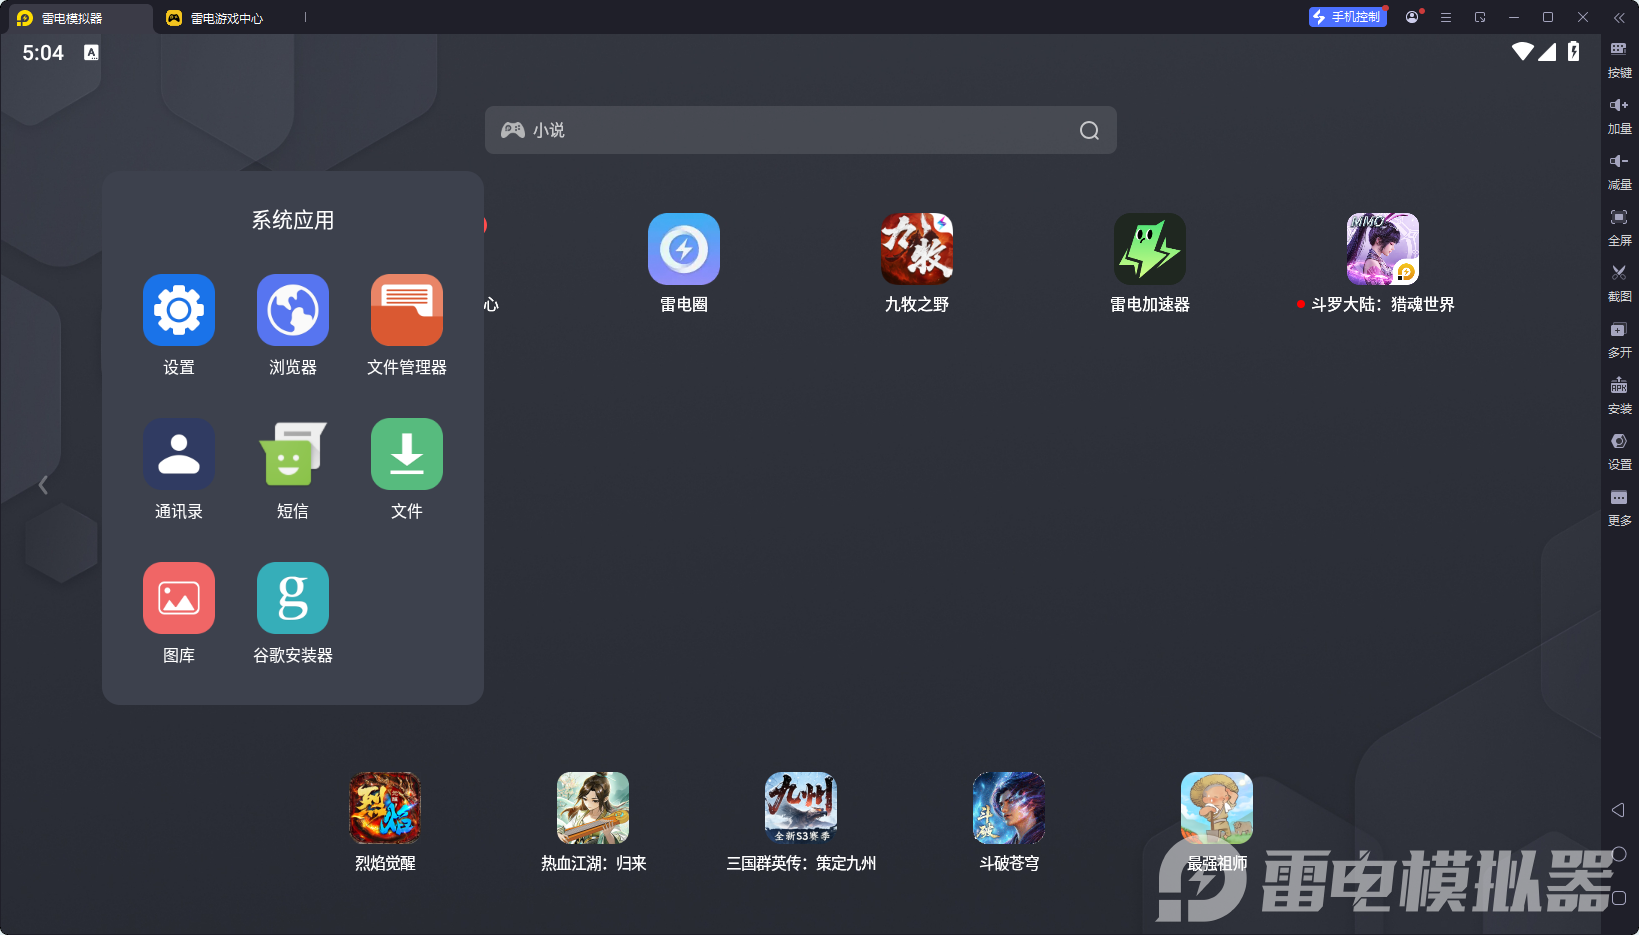This screenshot has height=935, width=1639.
Task: Toggle 全屏 fullscreen mode in sidebar
Action: [1619, 225]
